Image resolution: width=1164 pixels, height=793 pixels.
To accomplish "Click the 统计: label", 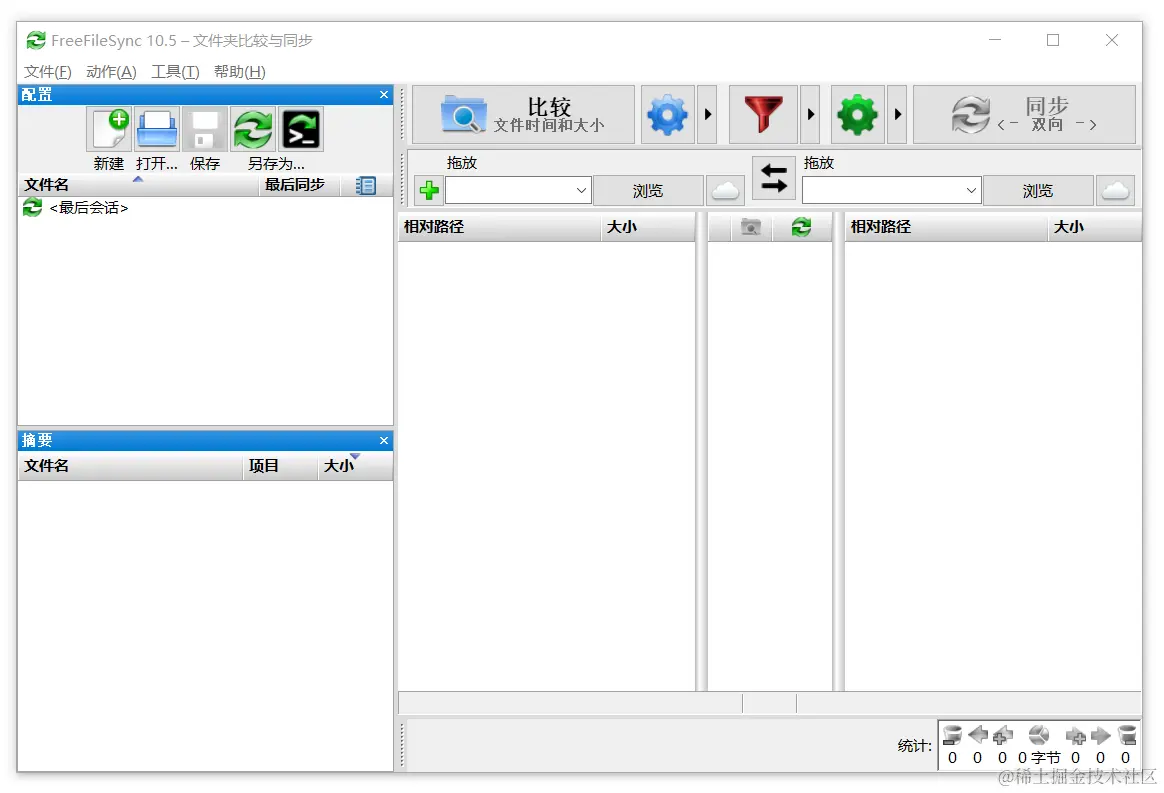I will [915, 745].
